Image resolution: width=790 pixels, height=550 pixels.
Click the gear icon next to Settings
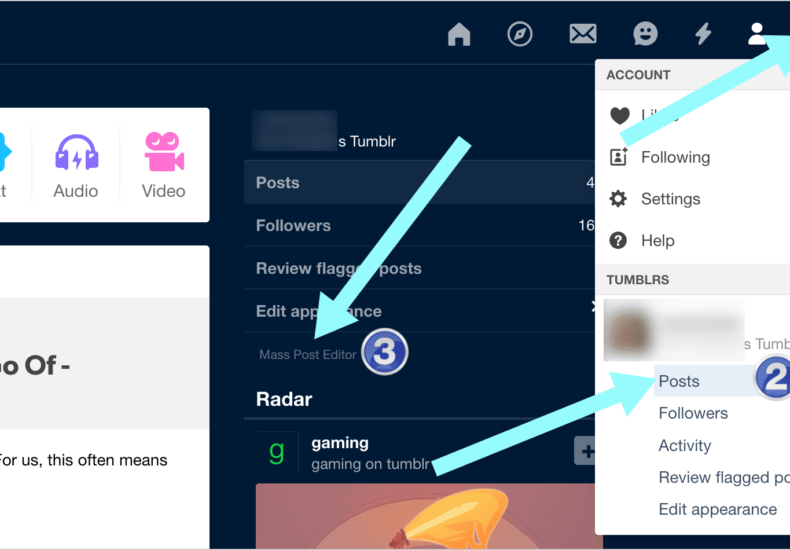618,198
